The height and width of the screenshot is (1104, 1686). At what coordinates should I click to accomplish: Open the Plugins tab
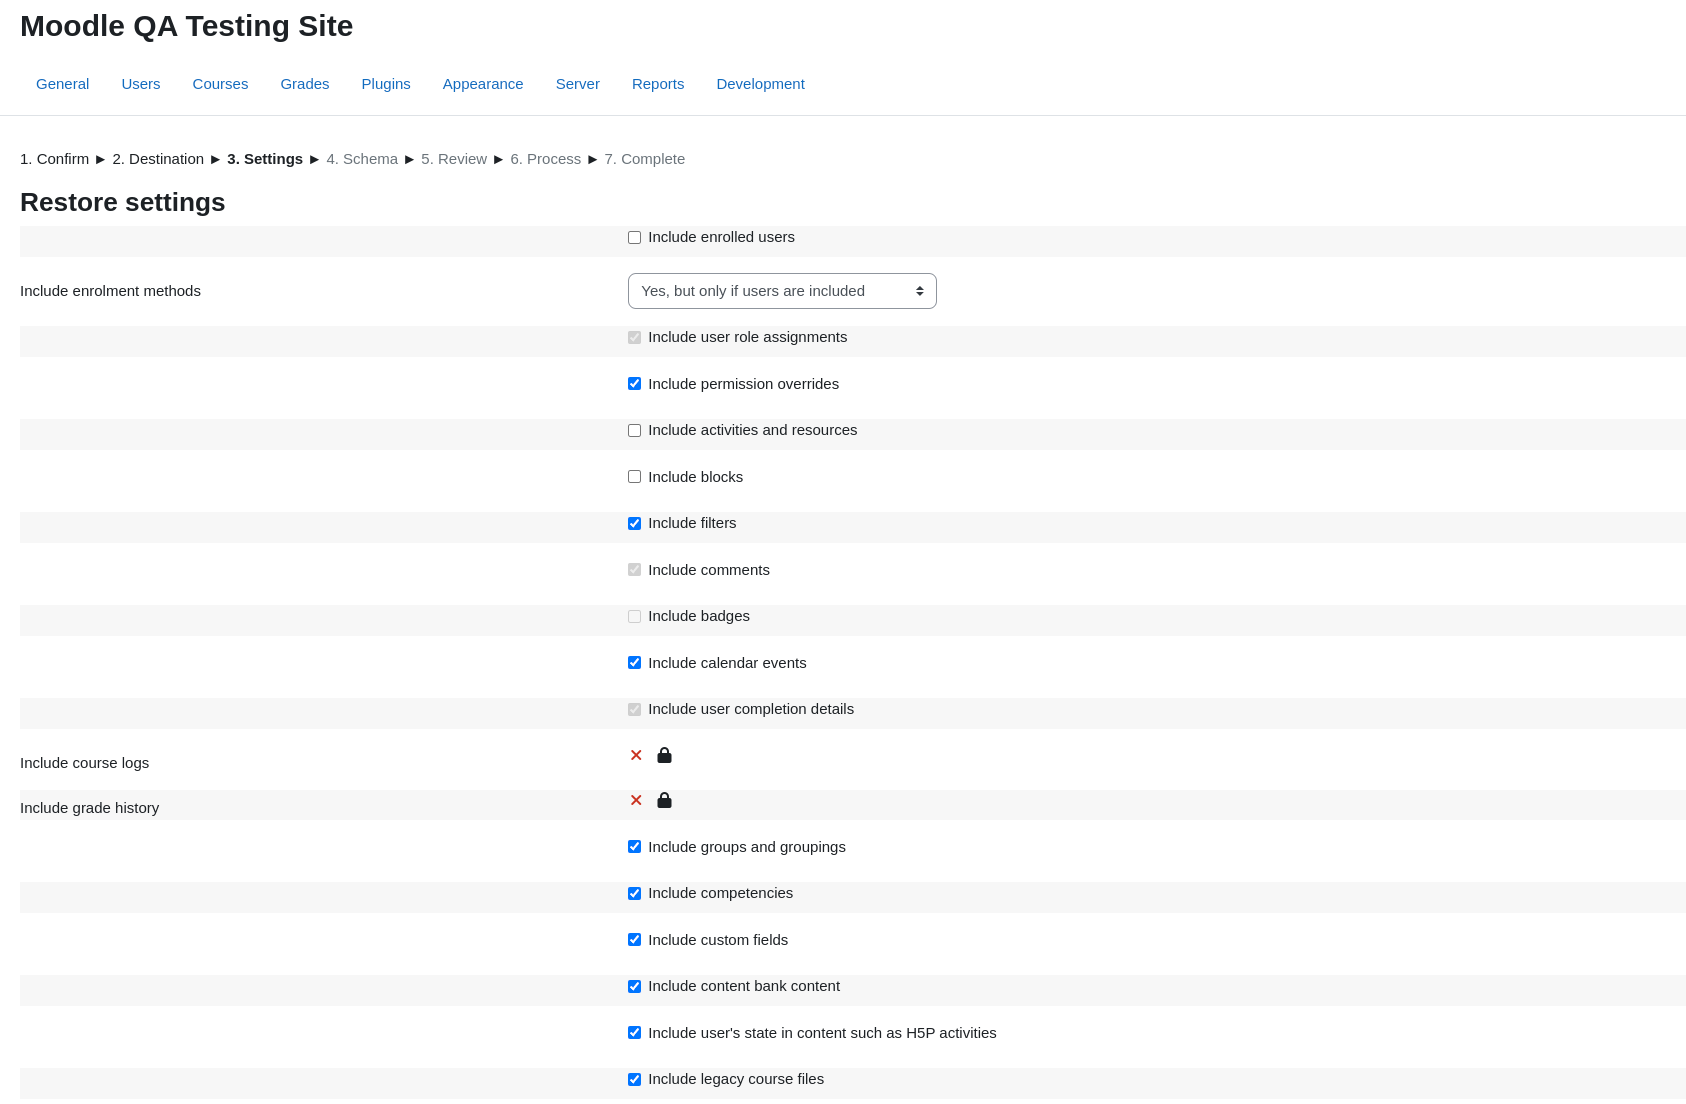[x=386, y=84]
